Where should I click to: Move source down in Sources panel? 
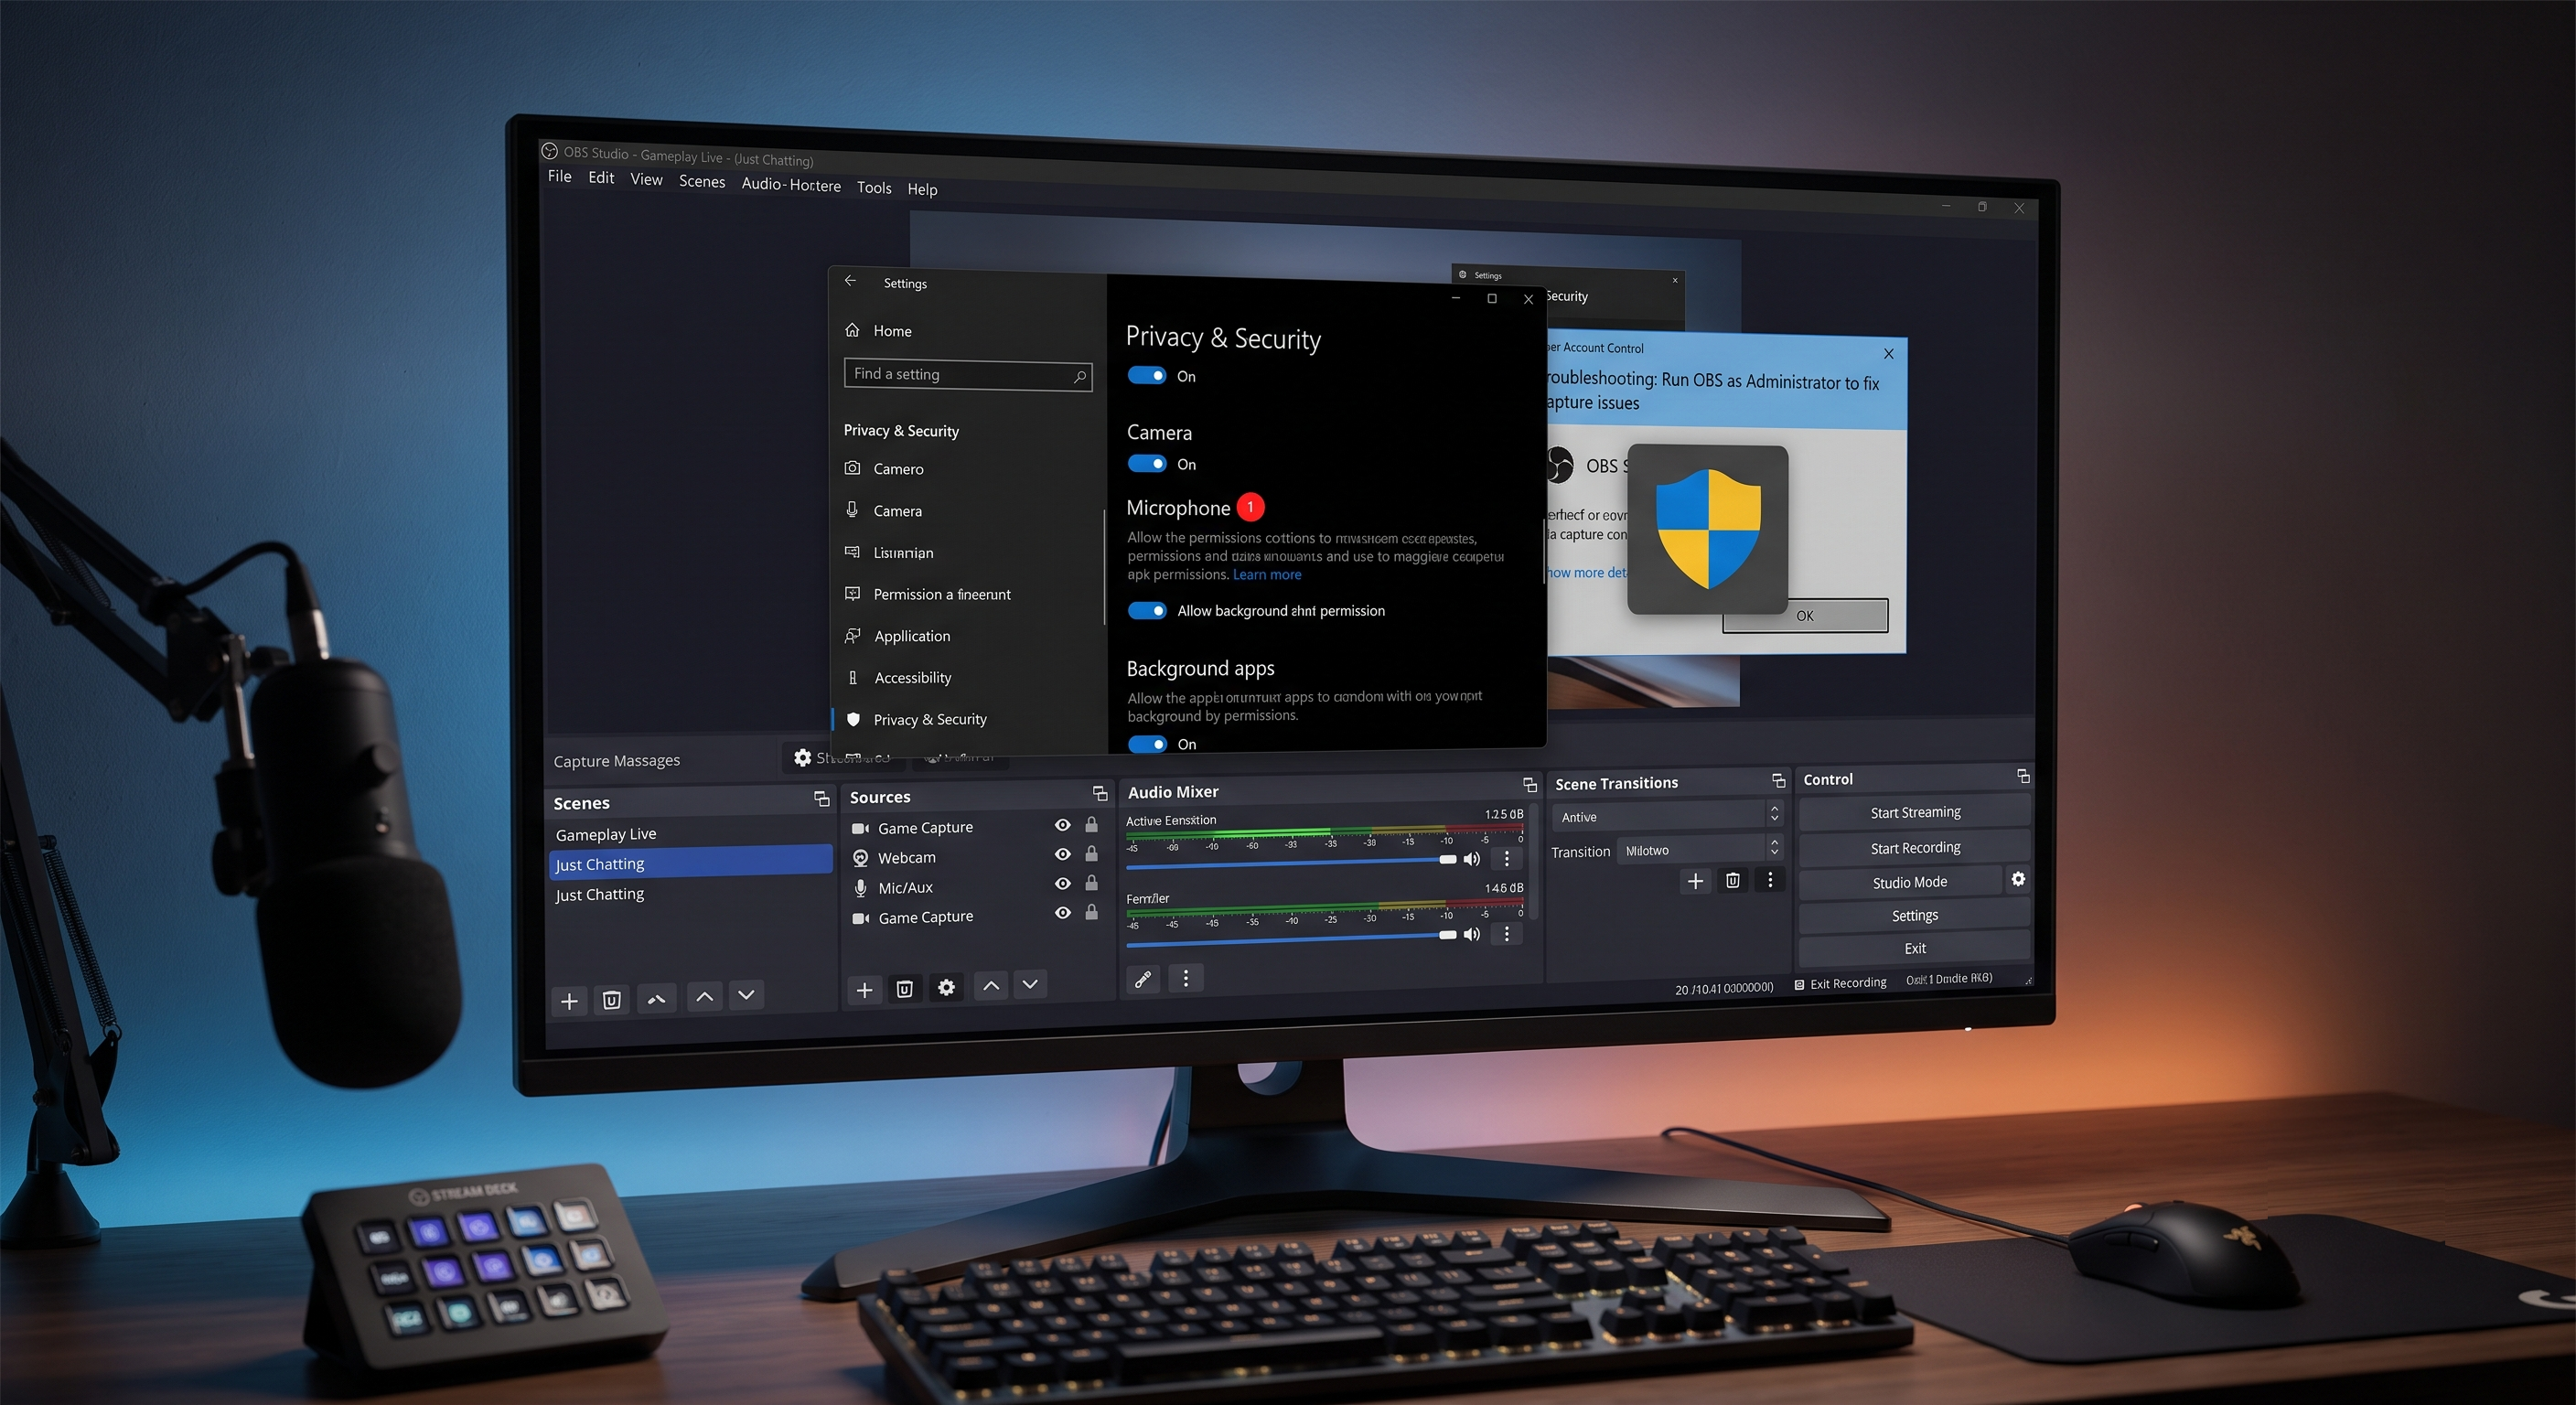[1030, 985]
